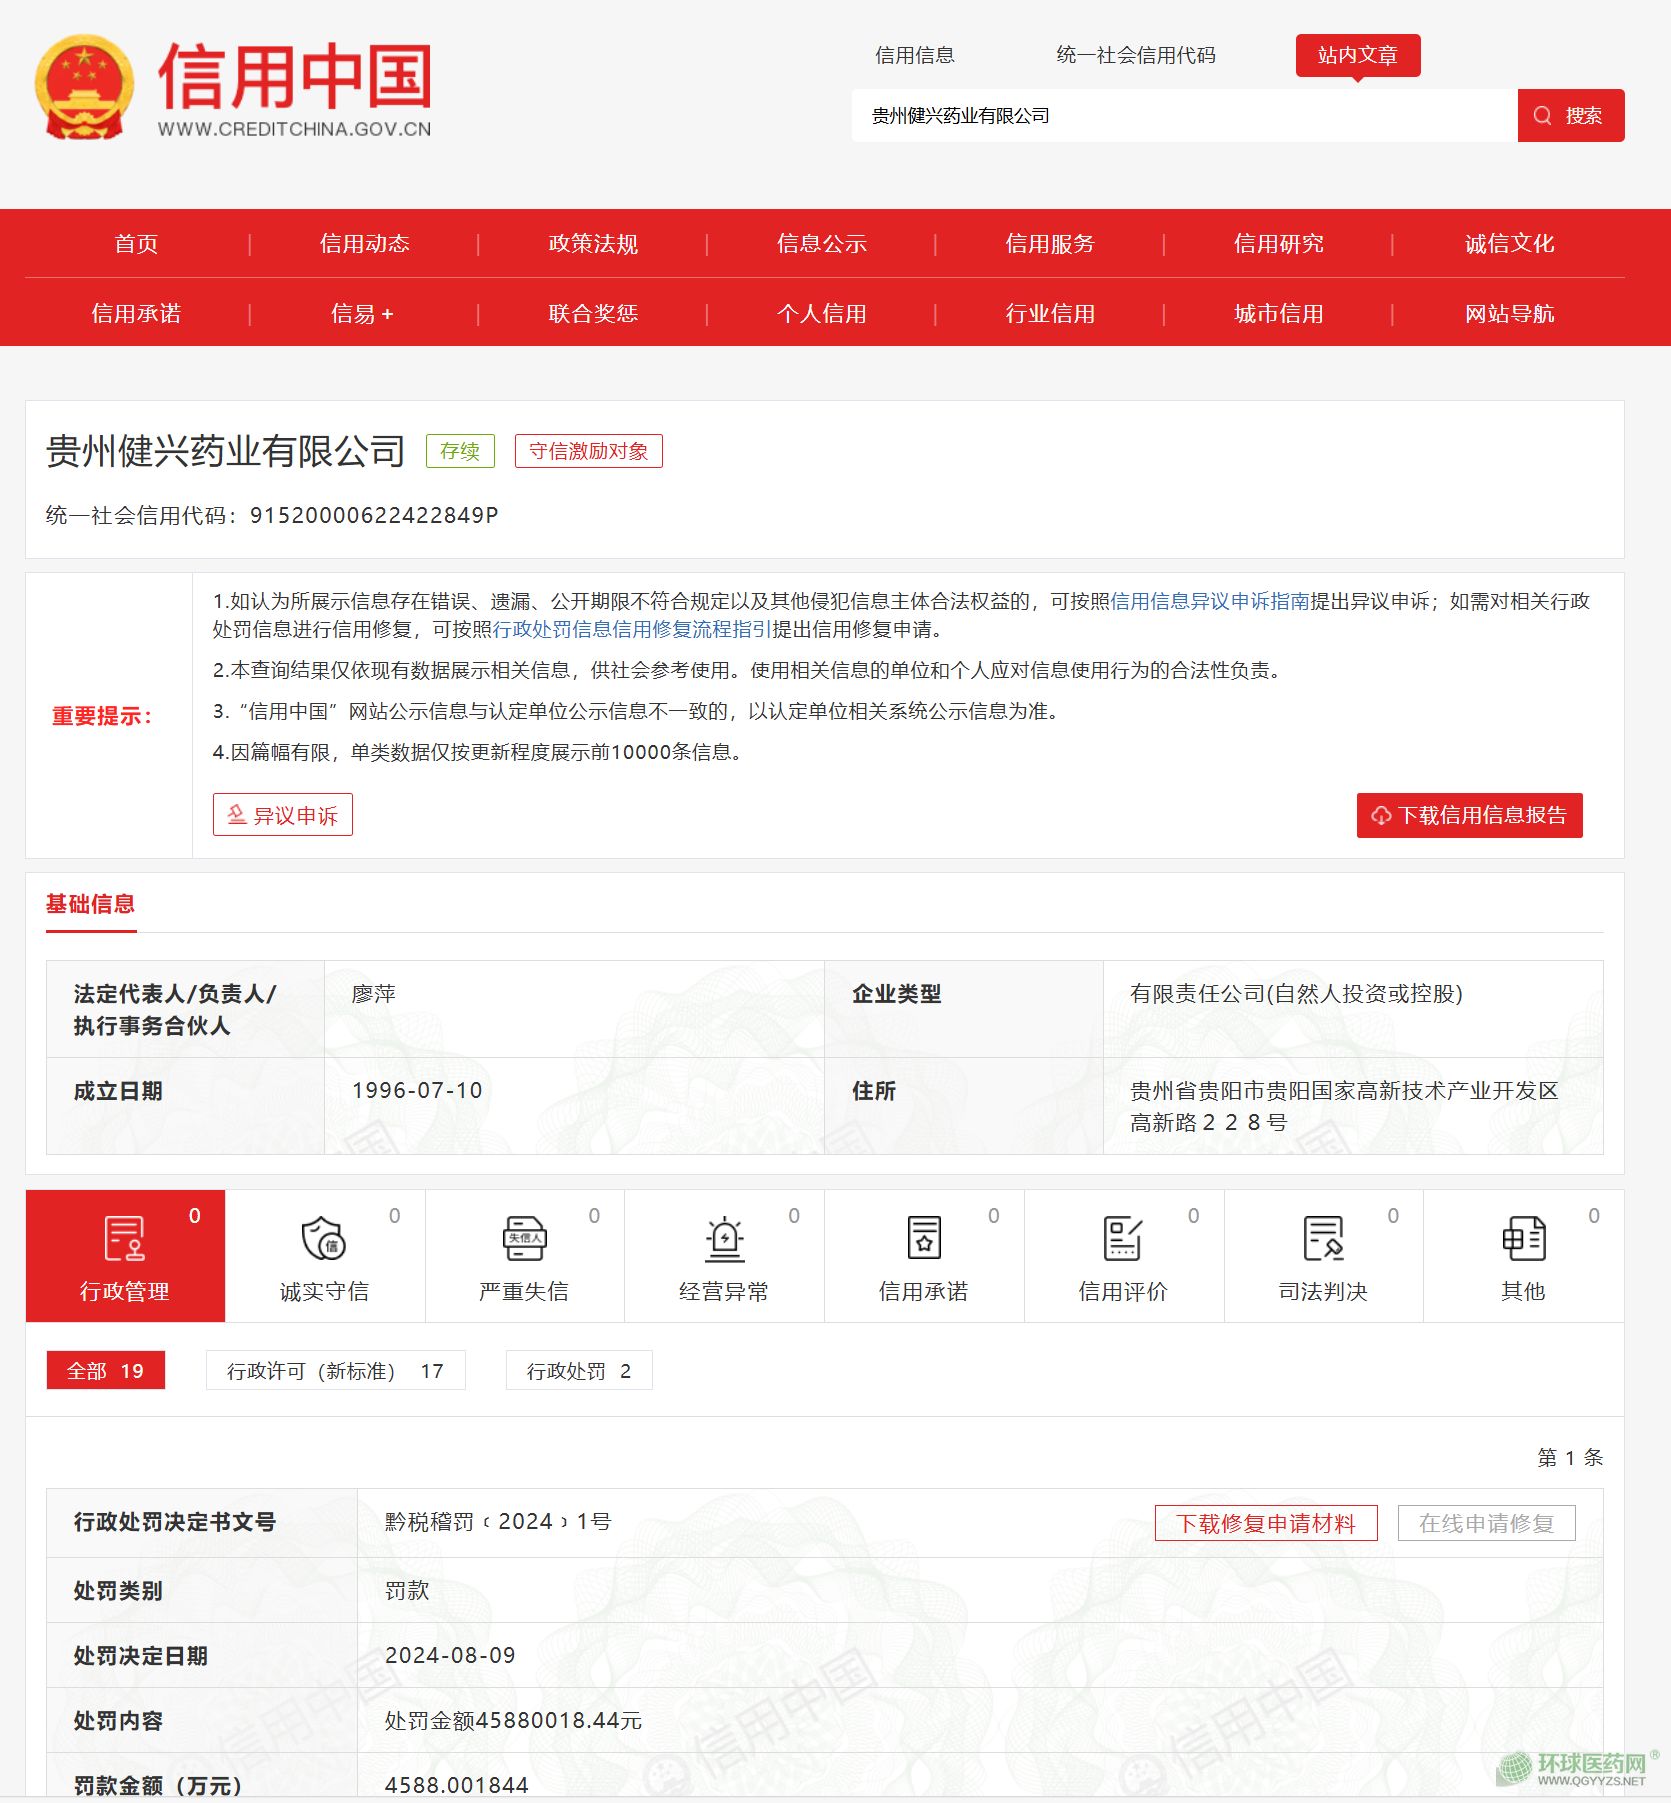Image resolution: width=1671 pixels, height=1803 pixels.
Task: Click the 行政管理 category icon
Action: tap(124, 1238)
